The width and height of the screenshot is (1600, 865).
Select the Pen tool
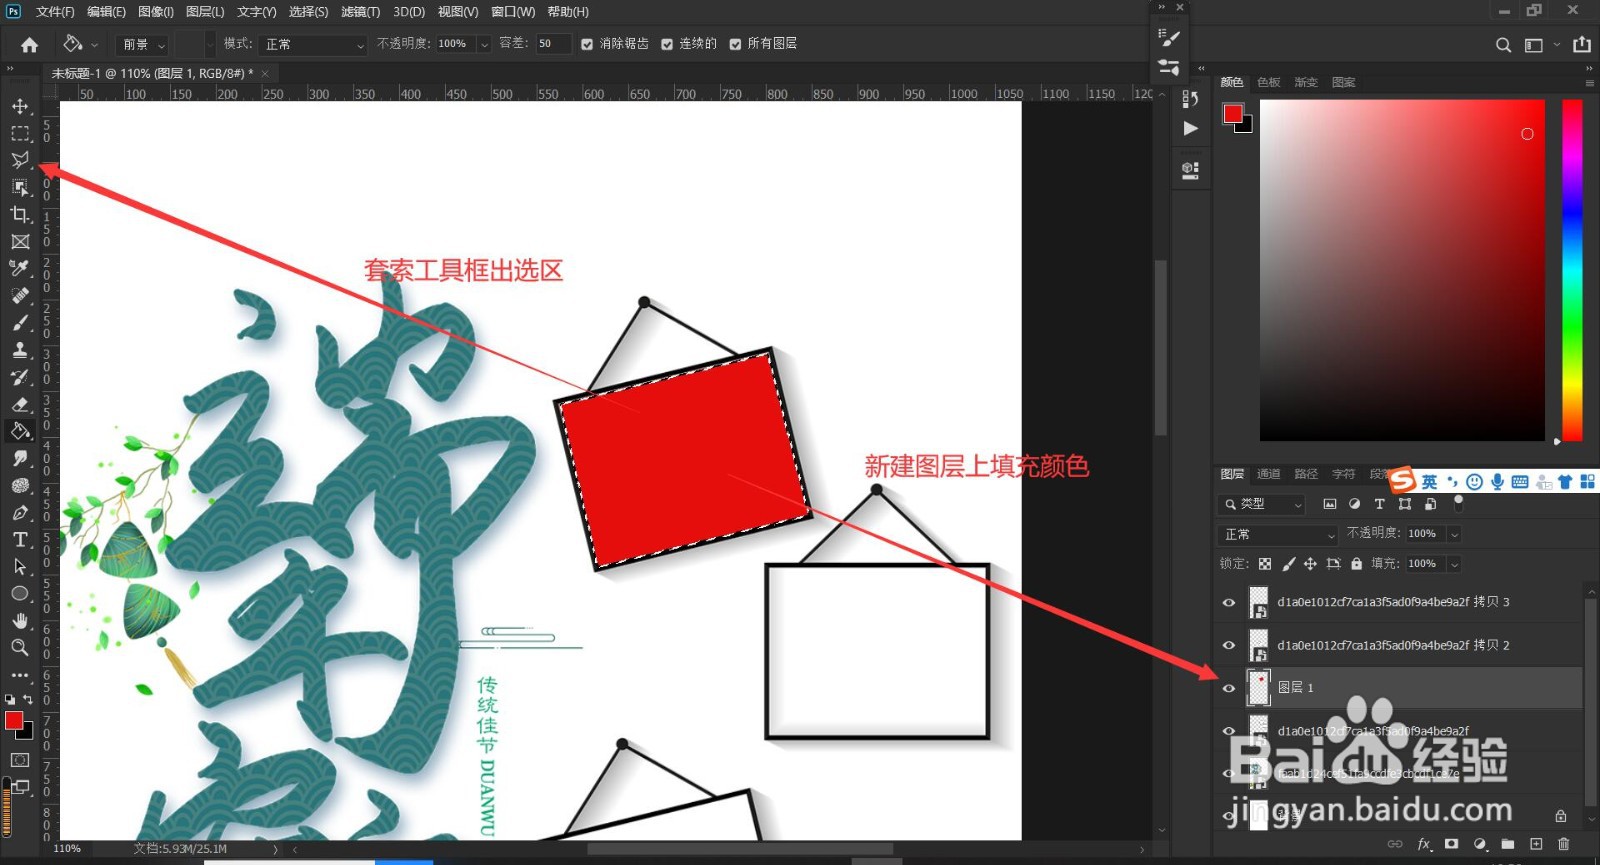click(x=20, y=512)
